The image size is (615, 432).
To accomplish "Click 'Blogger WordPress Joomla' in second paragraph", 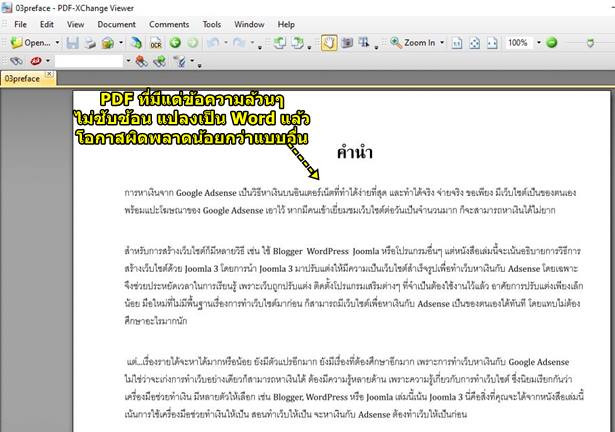I will pyautogui.click(x=326, y=251).
